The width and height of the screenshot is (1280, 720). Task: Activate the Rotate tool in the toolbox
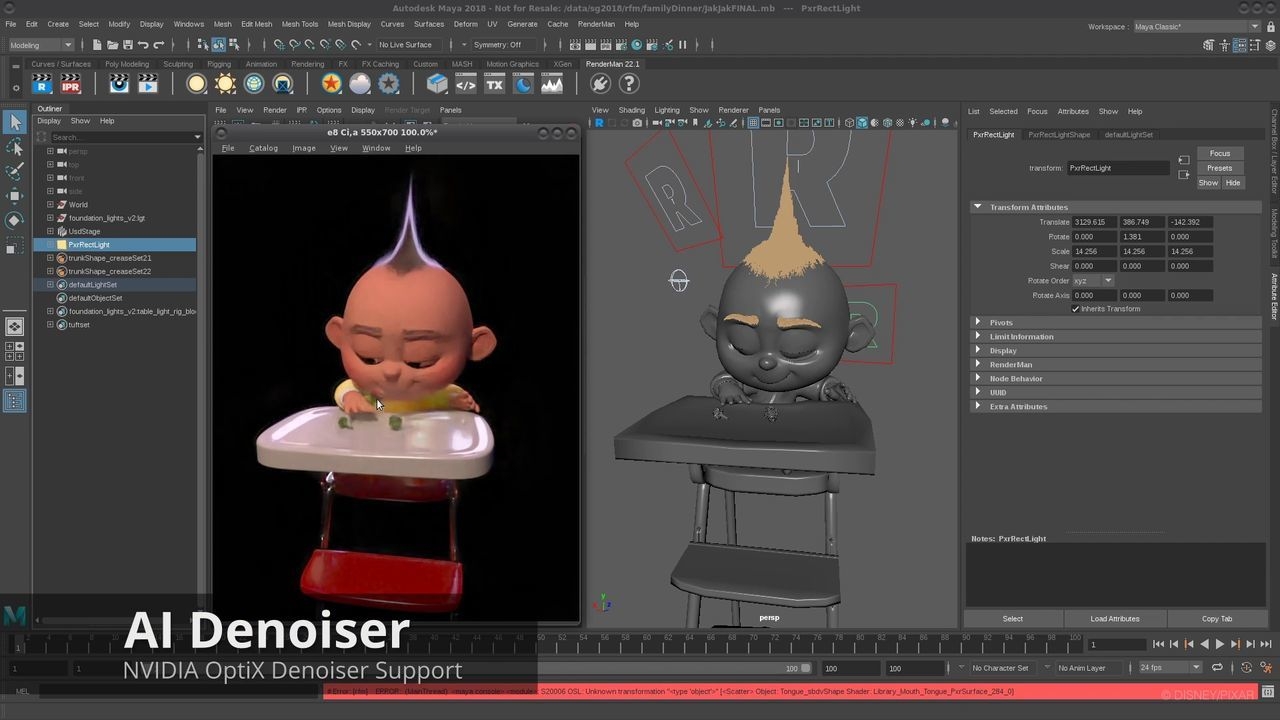[14, 220]
